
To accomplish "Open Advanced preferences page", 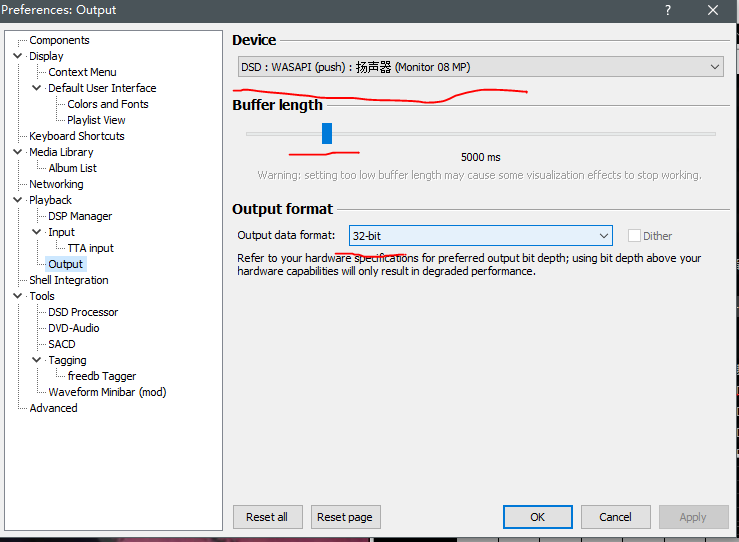I will pos(53,408).
